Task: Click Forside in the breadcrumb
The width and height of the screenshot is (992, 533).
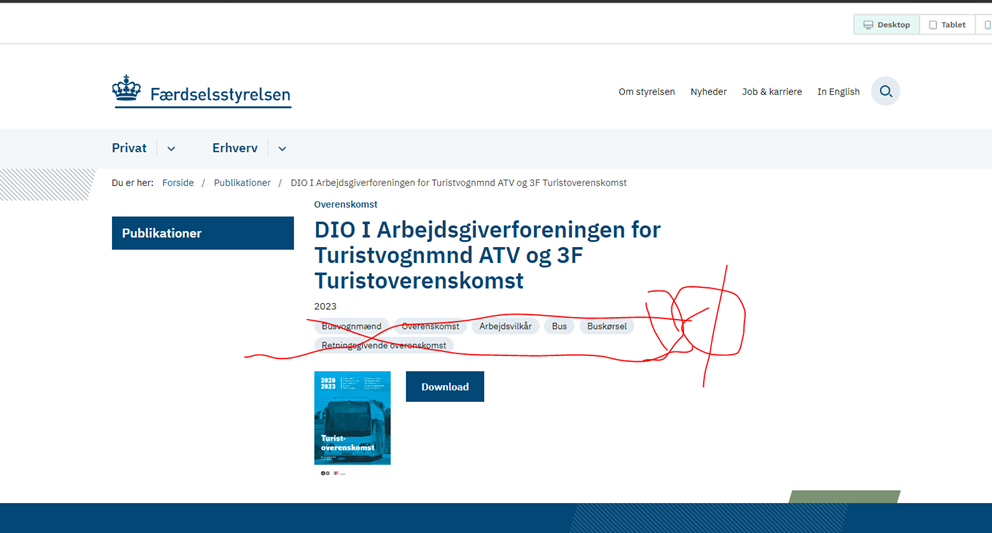Action: (x=178, y=183)
